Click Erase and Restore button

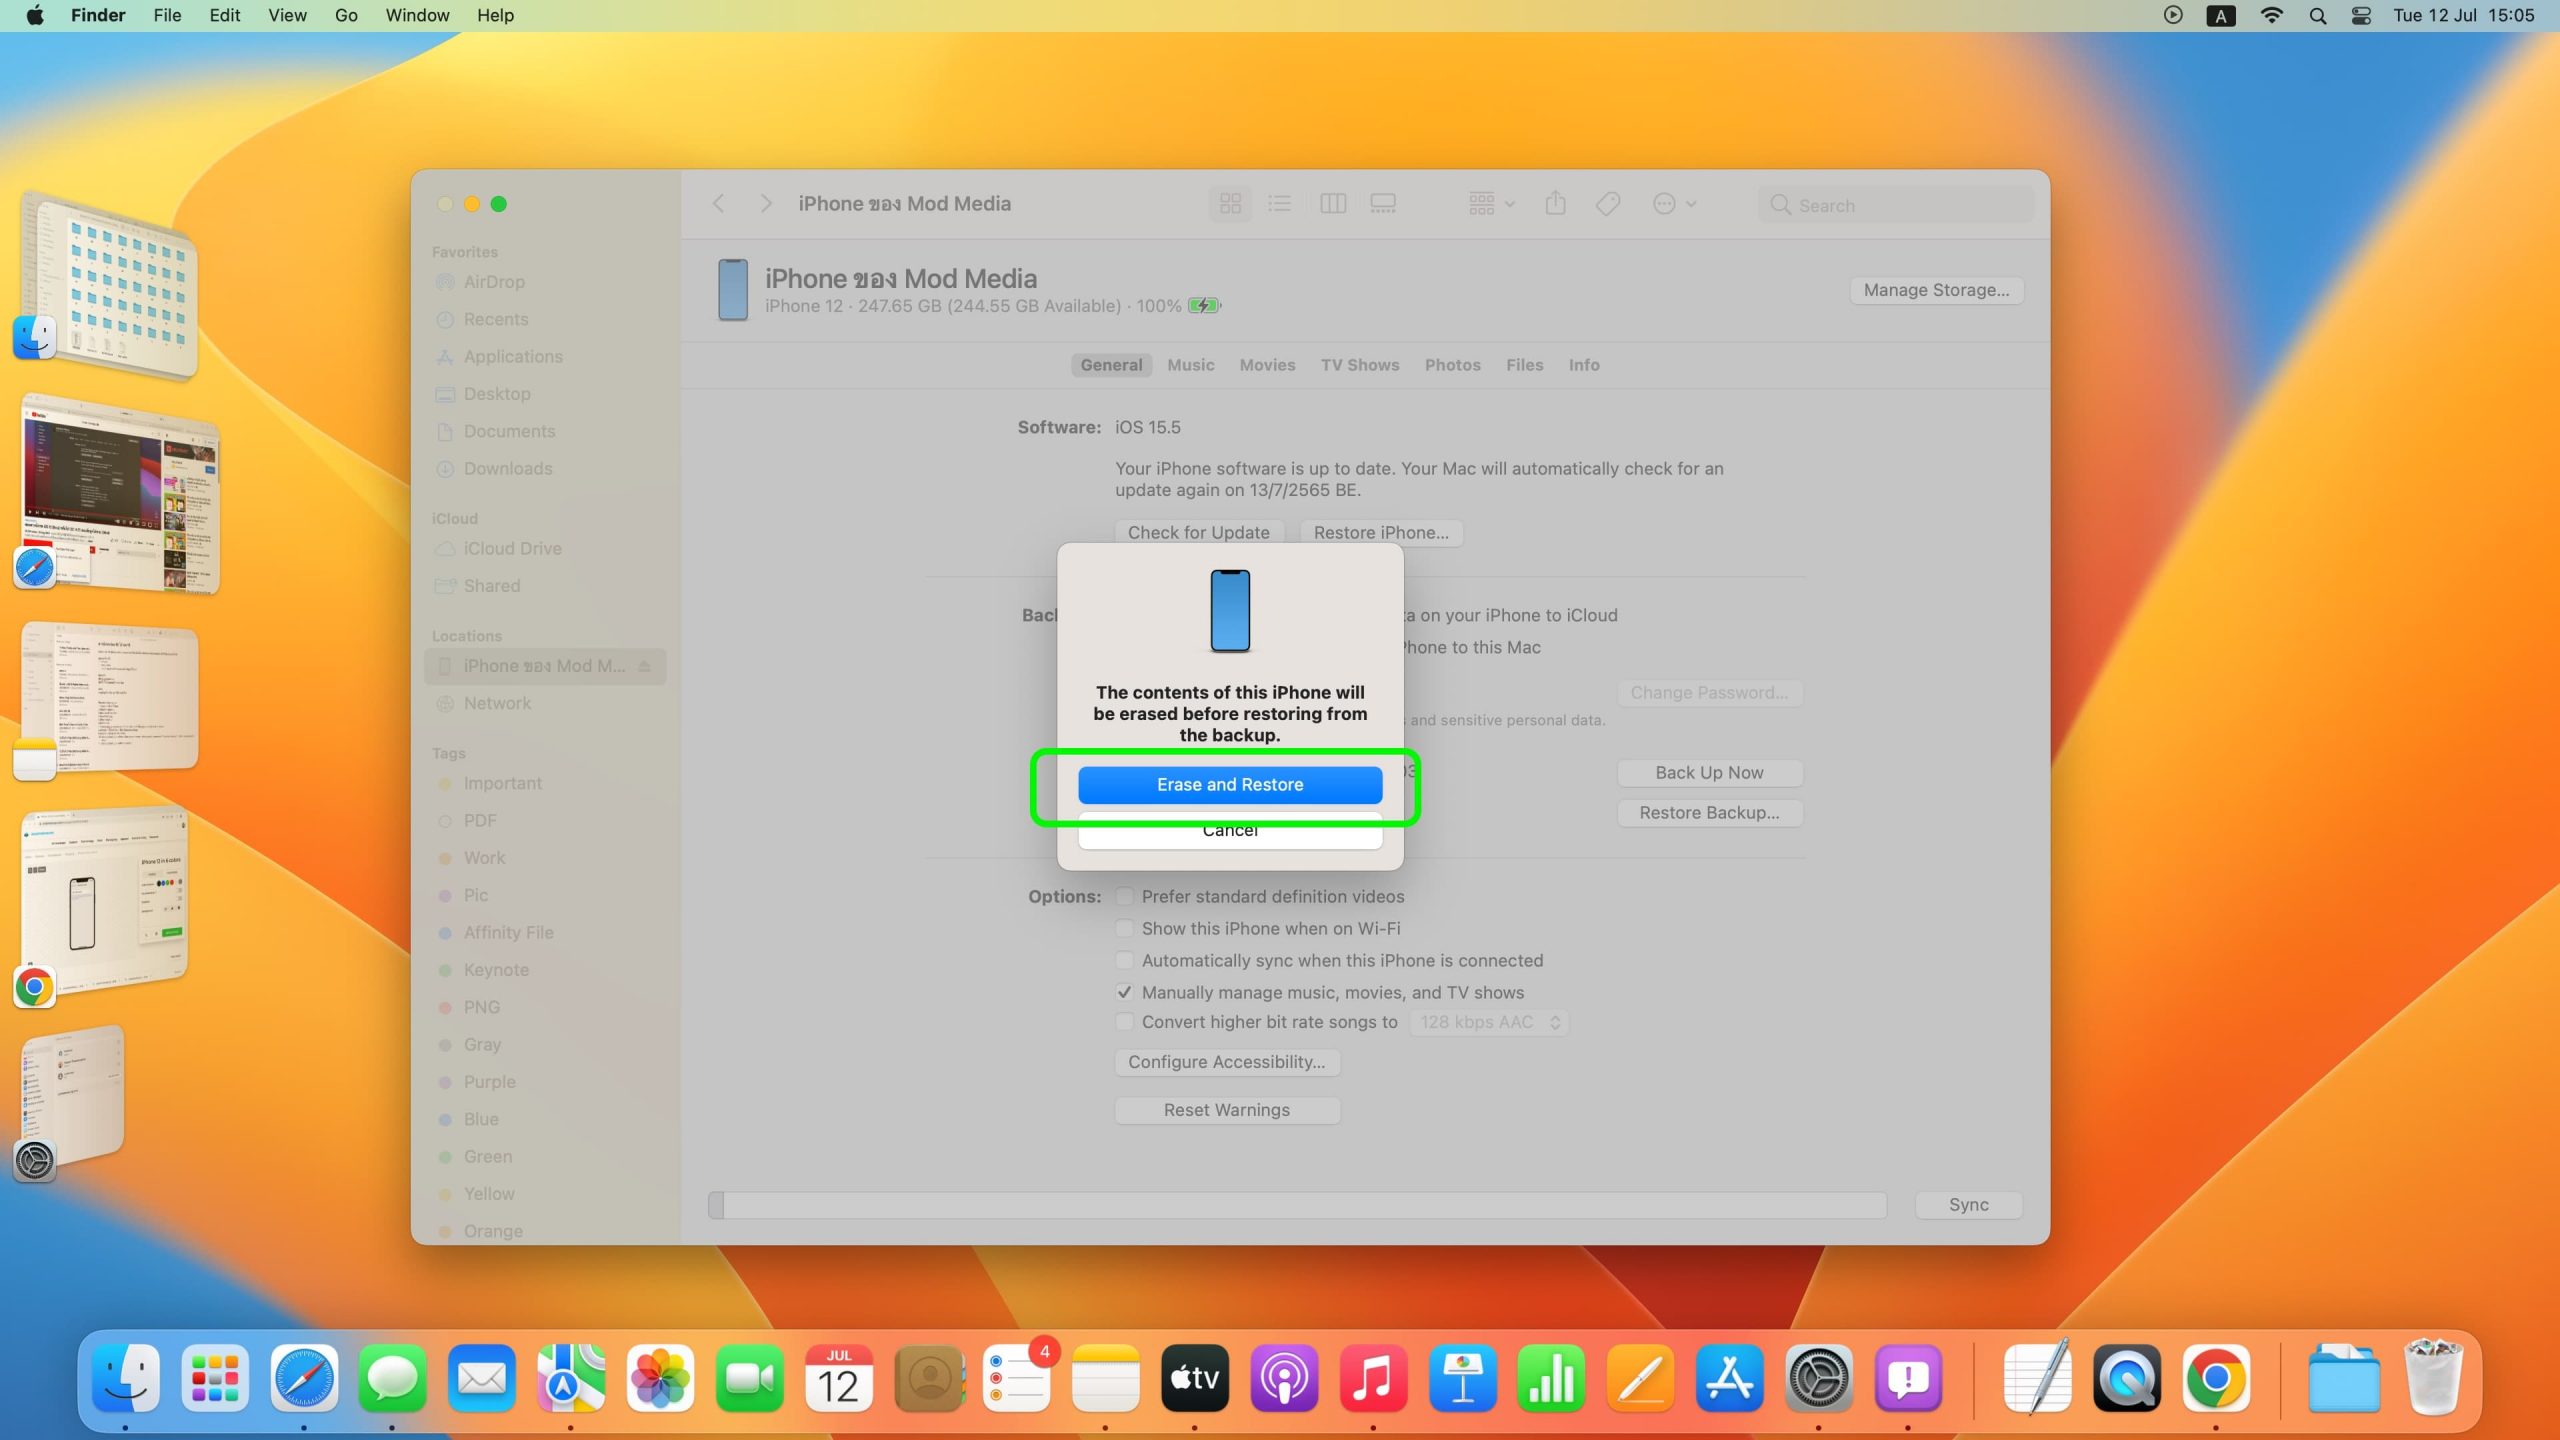click(1230, 785)
